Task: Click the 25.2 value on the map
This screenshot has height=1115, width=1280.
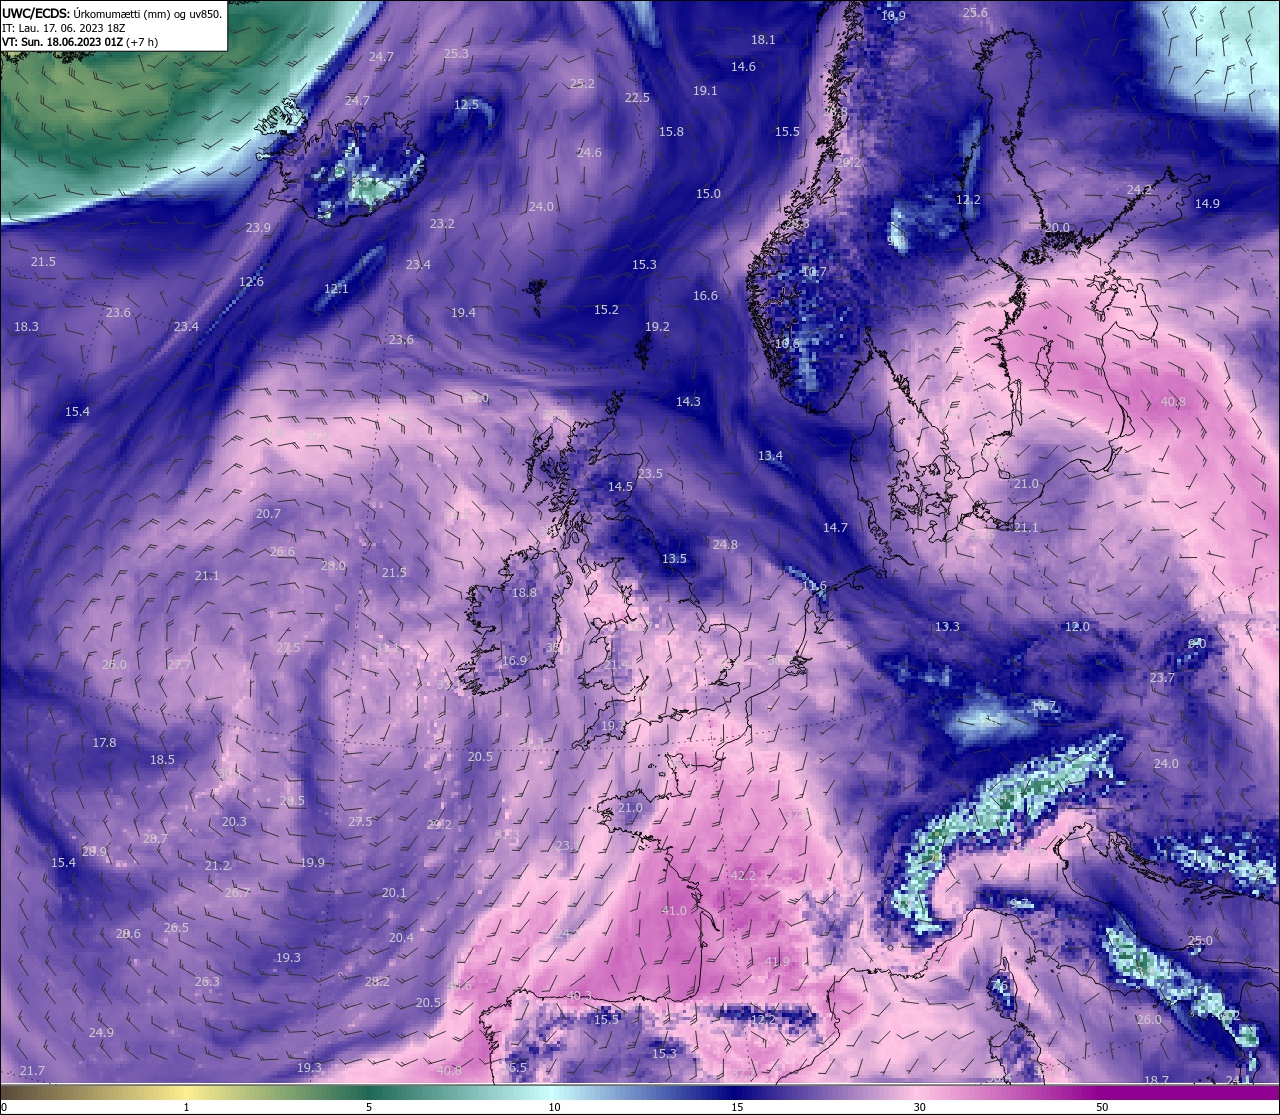Action: click(x=582, y=84)
